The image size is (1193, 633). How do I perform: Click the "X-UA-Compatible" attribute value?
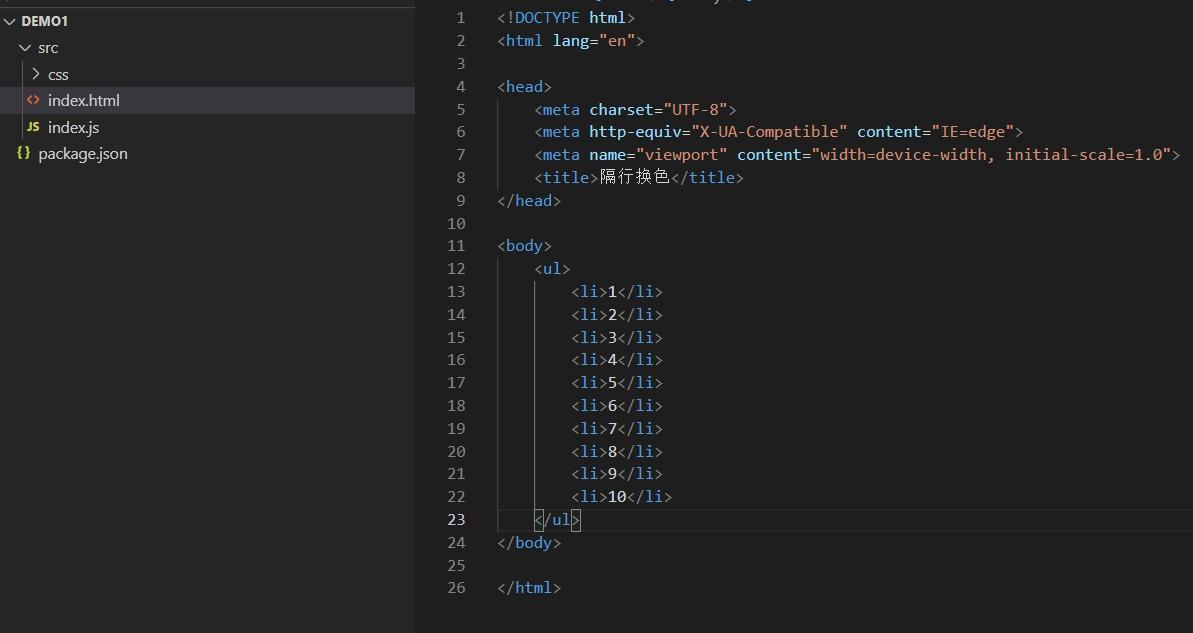[x=768, y=132]
